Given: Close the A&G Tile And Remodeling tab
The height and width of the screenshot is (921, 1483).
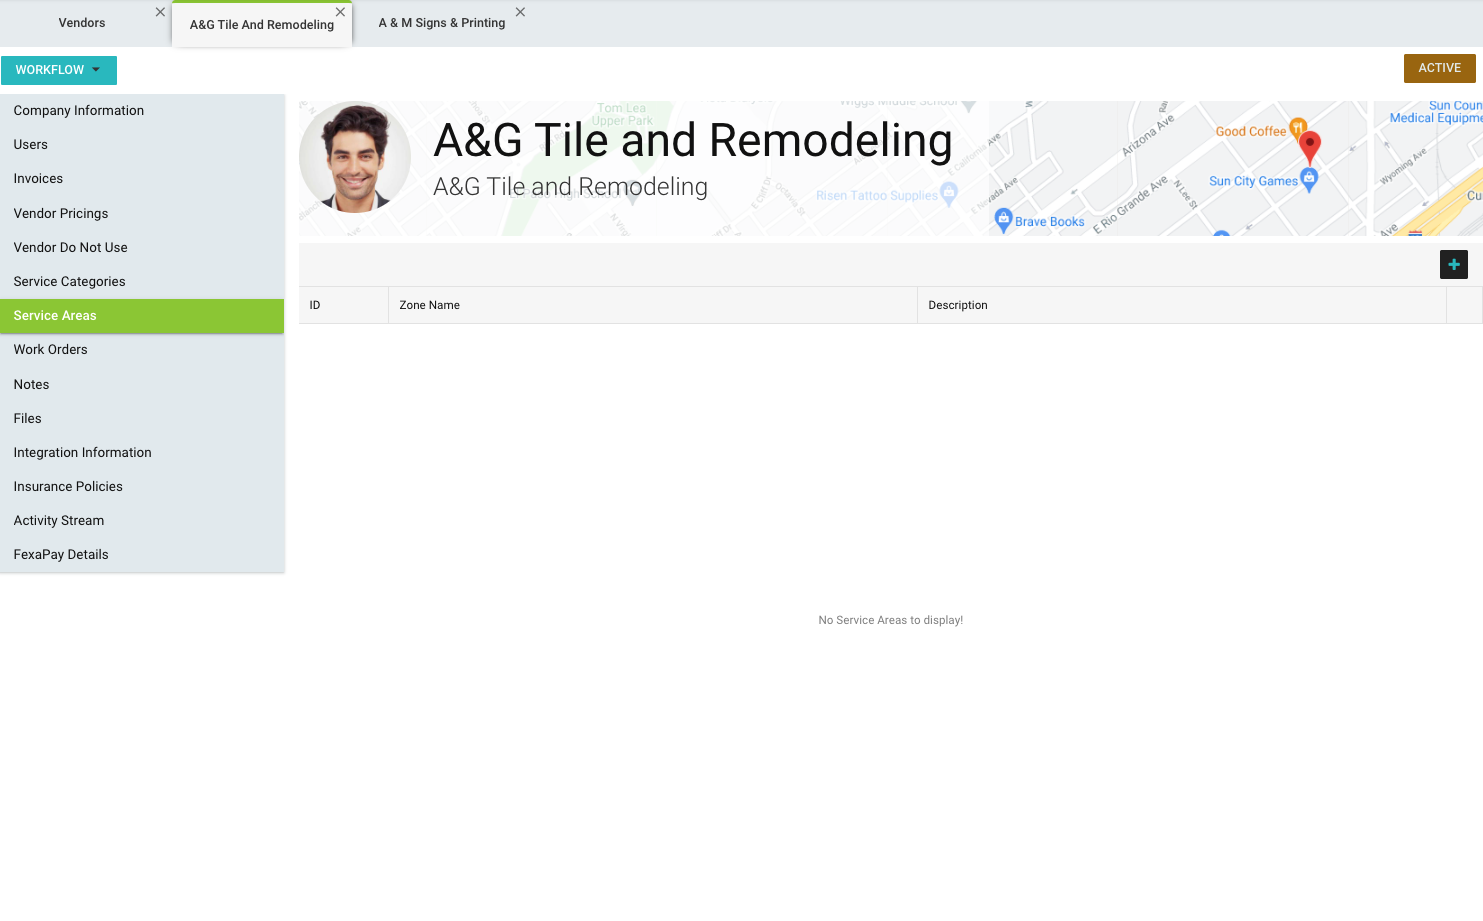Looking at the screenshot, I should [x=340, y=12].
